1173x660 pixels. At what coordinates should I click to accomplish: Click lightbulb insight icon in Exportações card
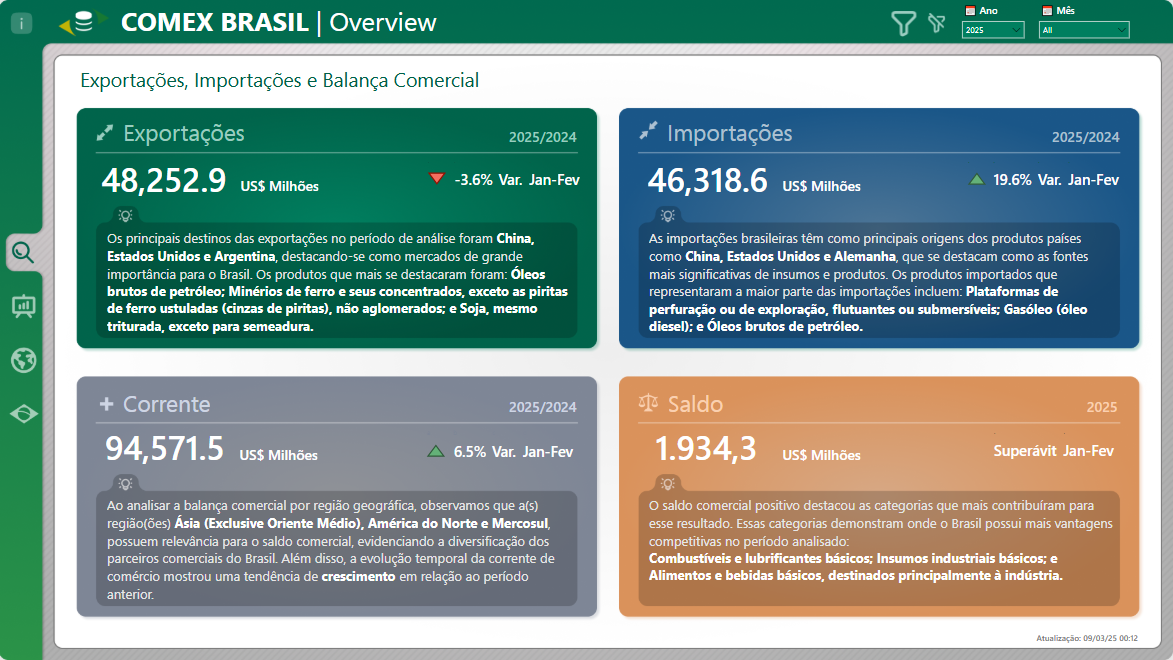(126, 216)
